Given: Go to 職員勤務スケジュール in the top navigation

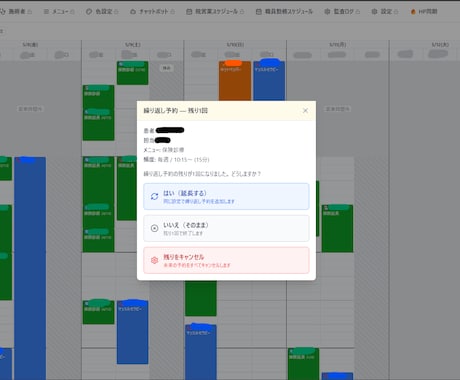Looking at the screenshot, I should [x=284, y=12].
